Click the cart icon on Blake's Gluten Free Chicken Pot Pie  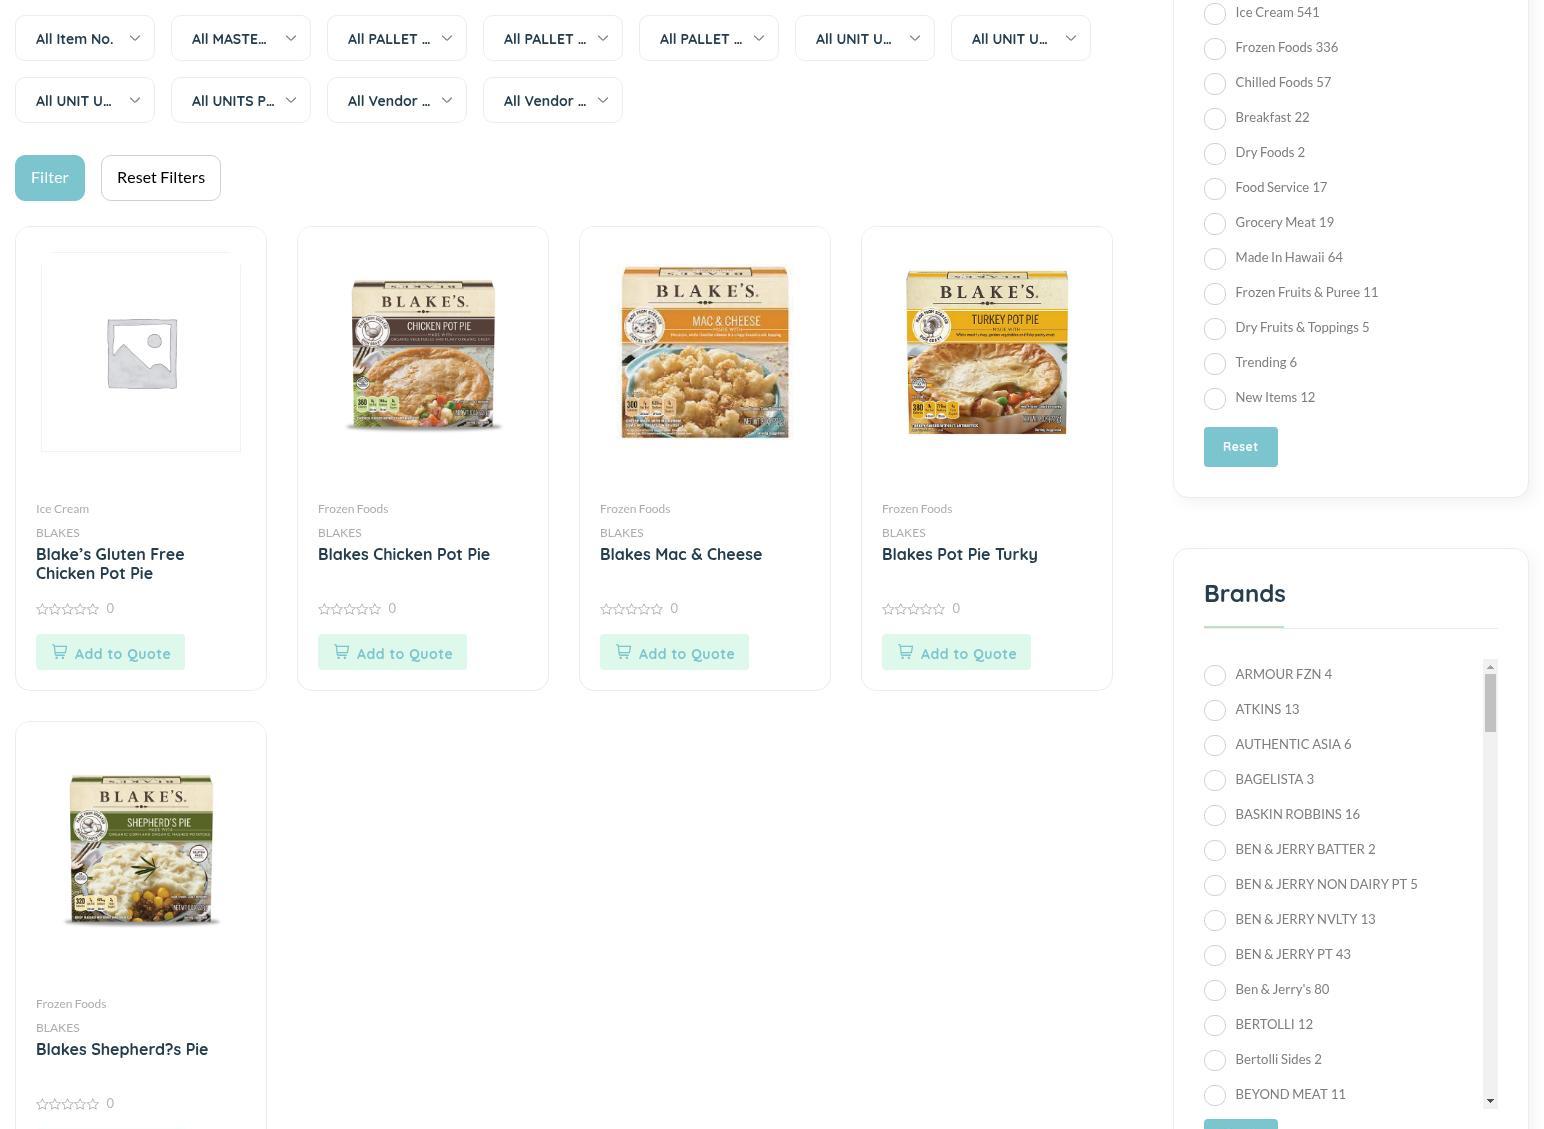(59, 652)
